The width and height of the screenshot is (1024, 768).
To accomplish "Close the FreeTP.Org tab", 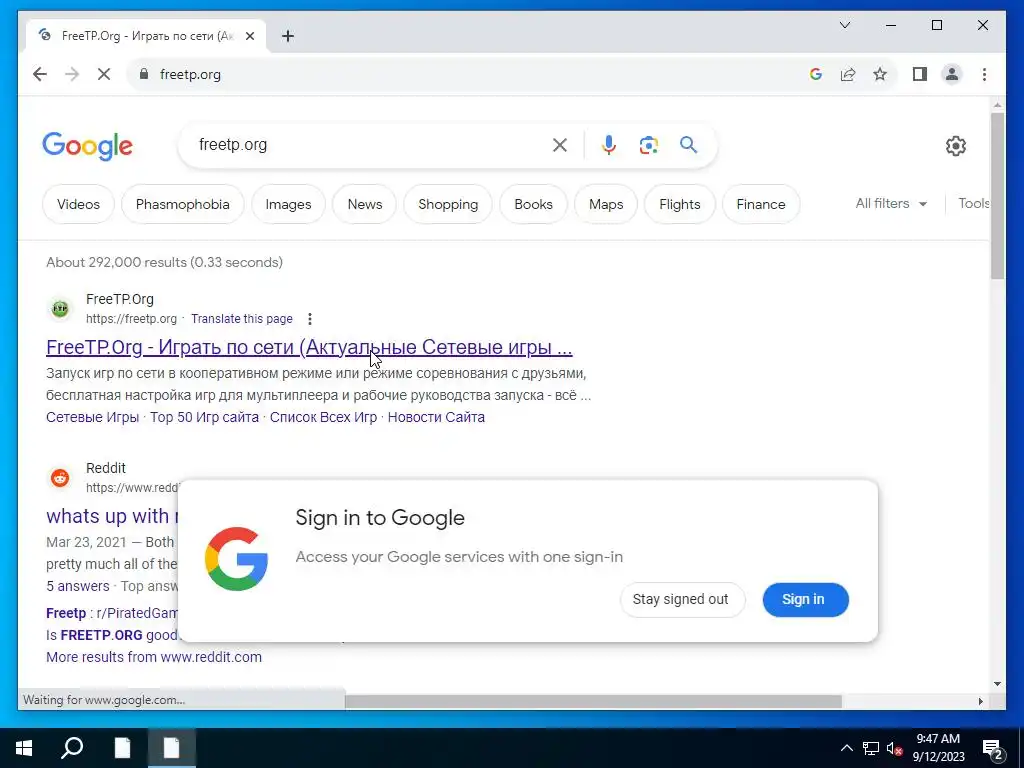I will tap(249, 36).
